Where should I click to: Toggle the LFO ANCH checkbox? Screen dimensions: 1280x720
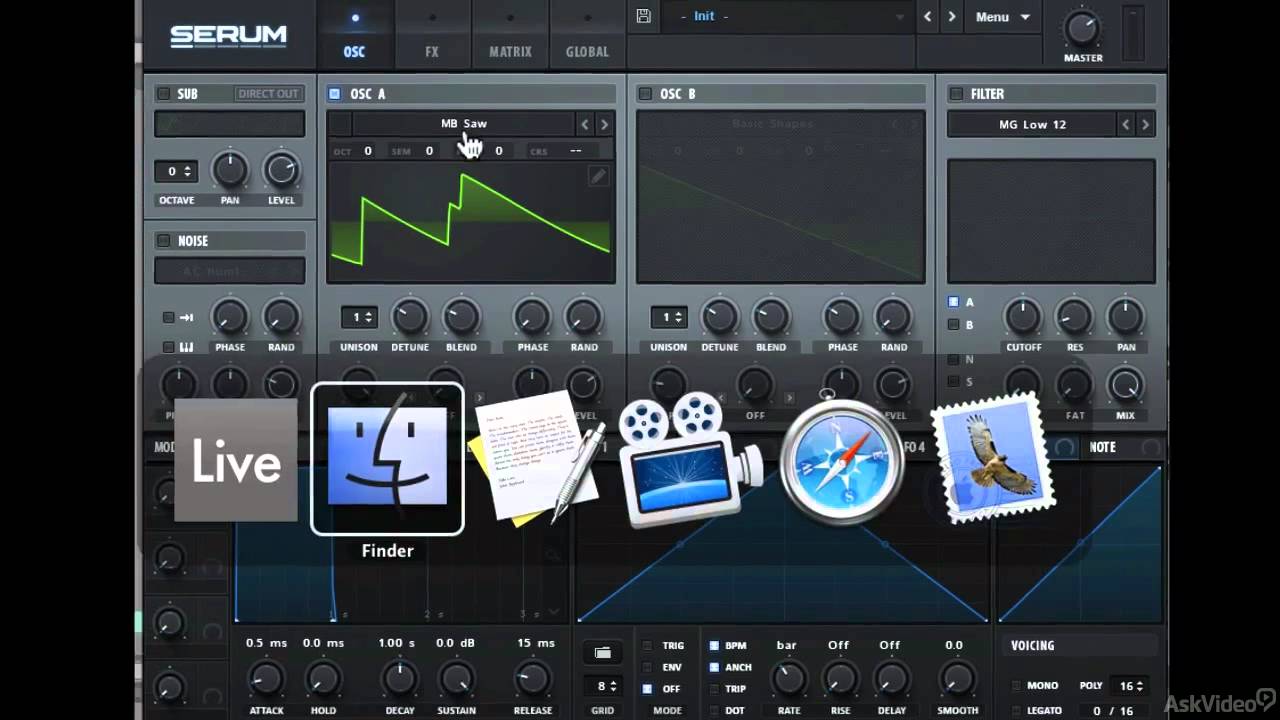coord(713,667)
